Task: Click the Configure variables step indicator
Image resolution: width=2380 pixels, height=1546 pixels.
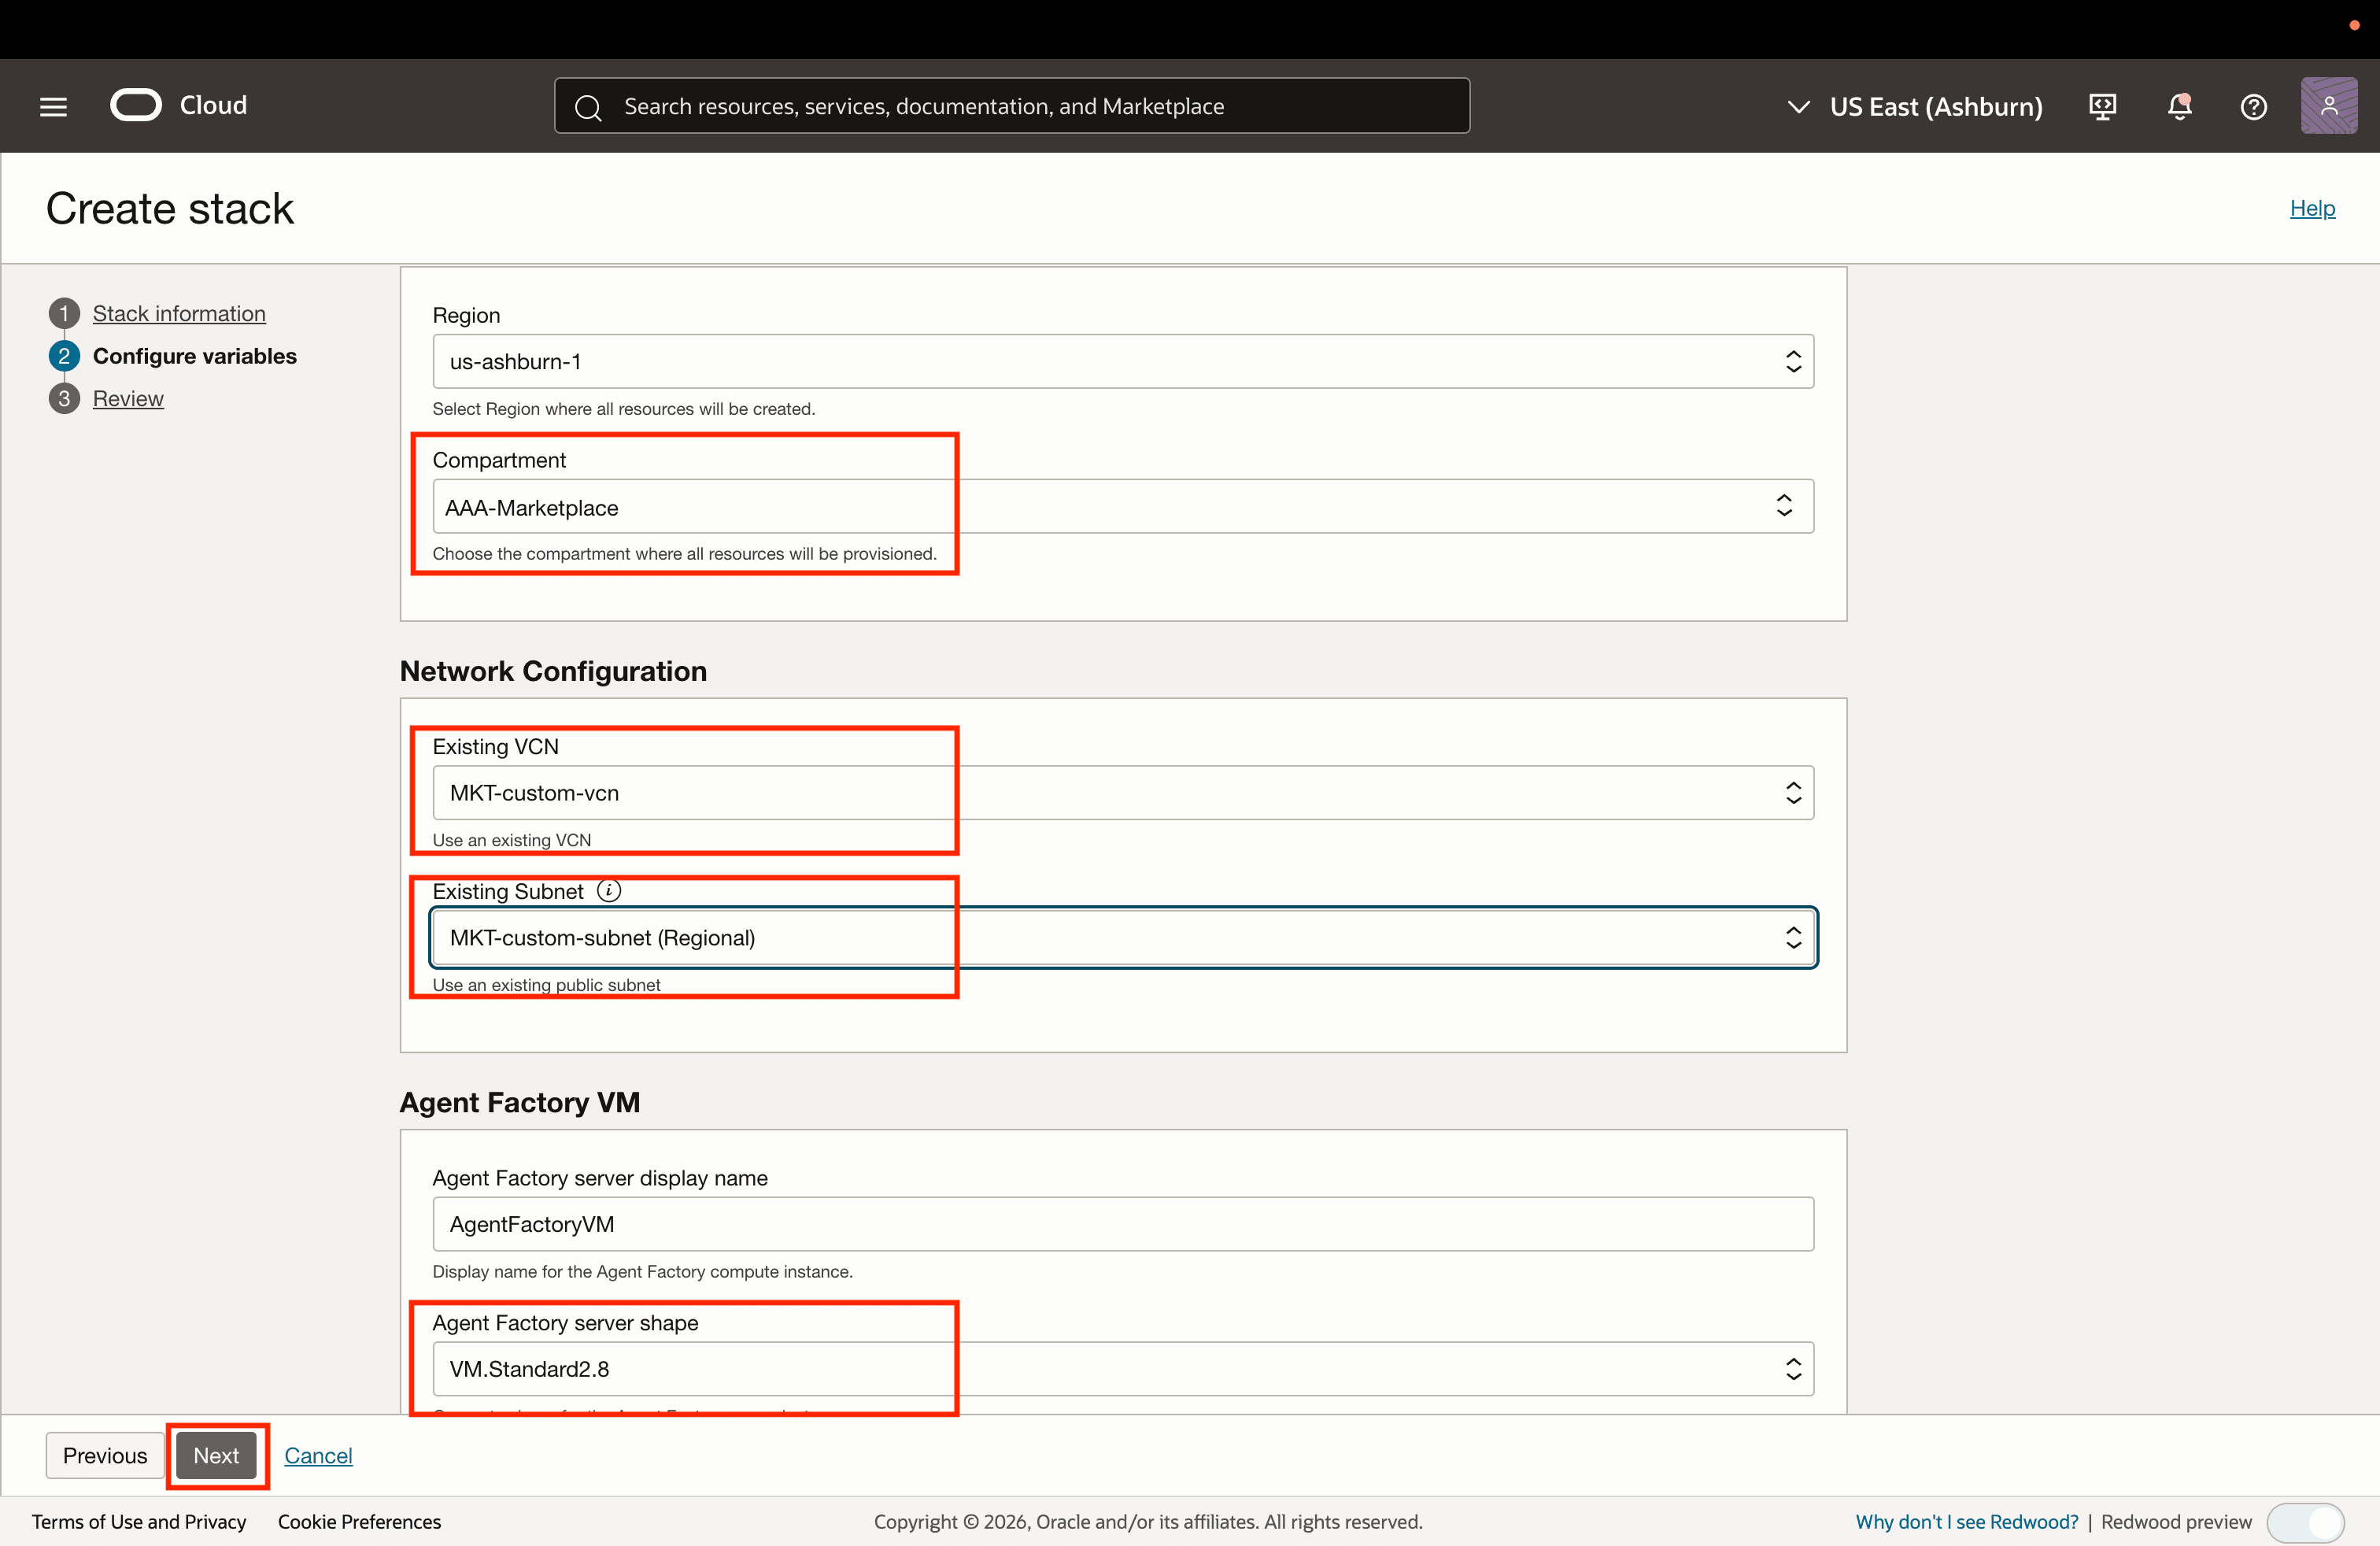Action: point(194,355)
